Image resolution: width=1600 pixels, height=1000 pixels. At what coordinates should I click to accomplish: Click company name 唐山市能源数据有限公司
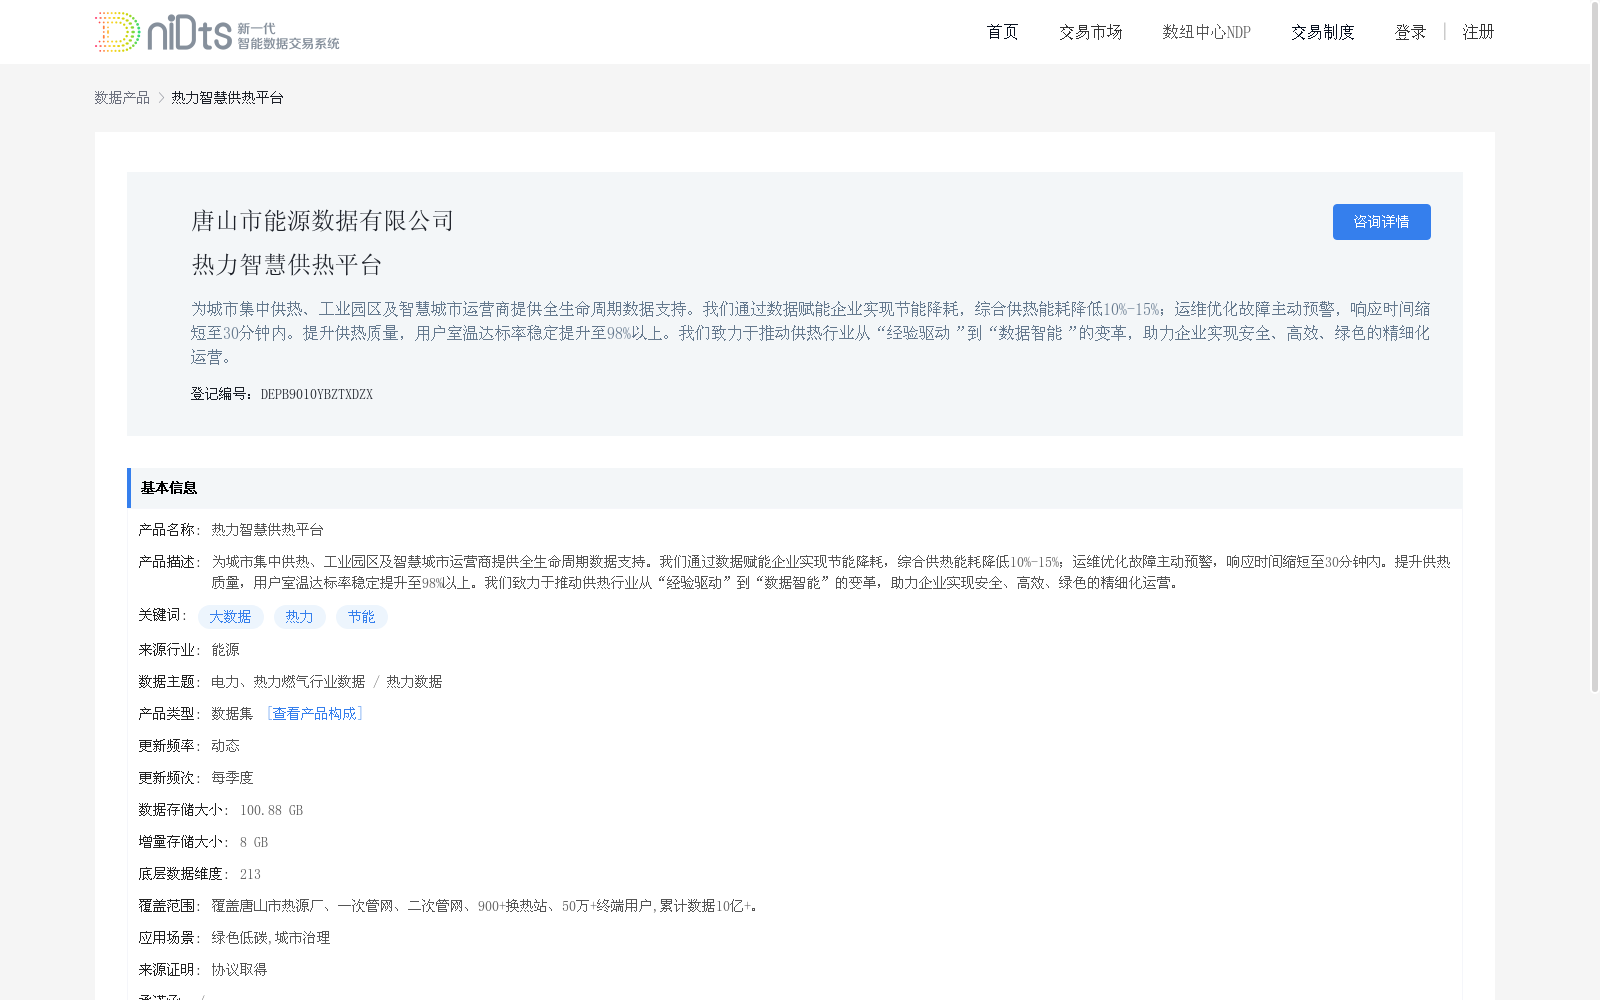[323, 221]
